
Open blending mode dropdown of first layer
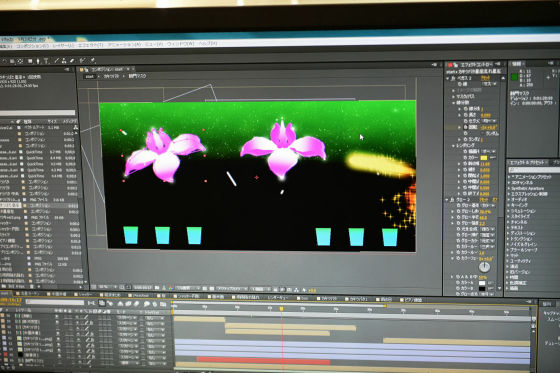pyautogui.click(x=126, y=318)
